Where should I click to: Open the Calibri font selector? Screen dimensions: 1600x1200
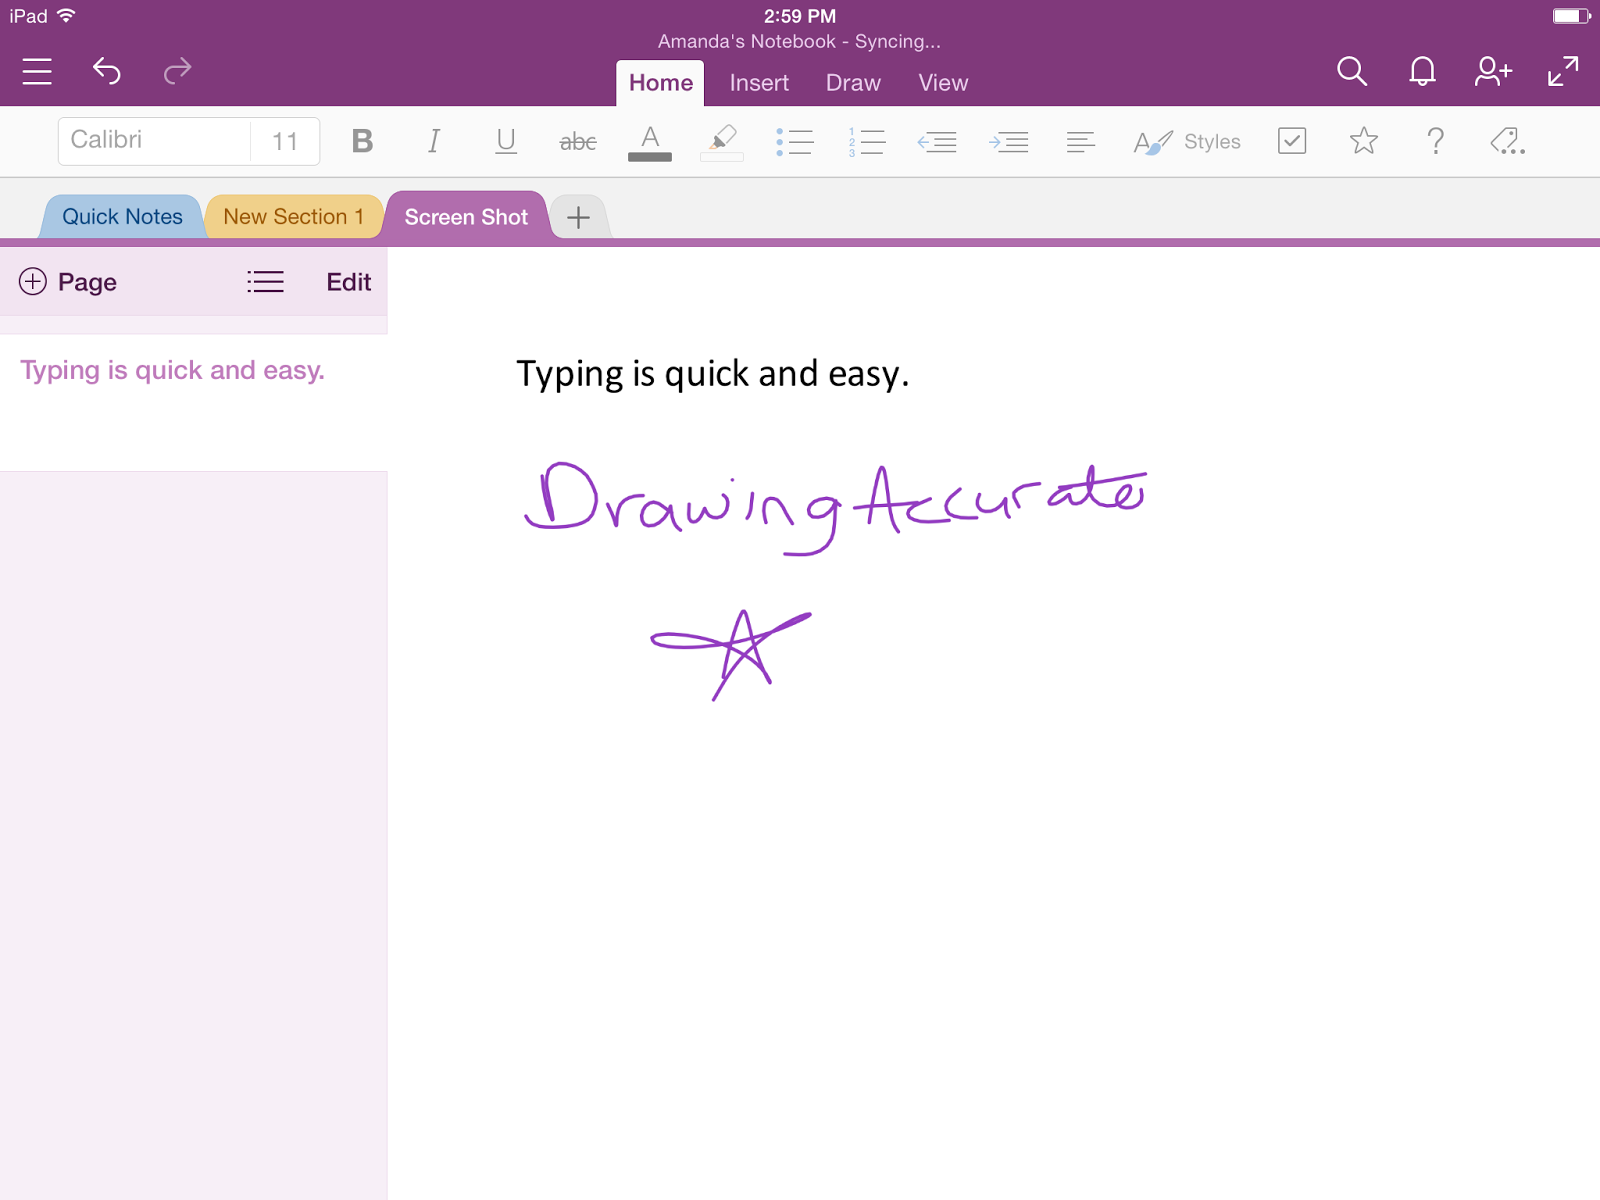(152, 141)
